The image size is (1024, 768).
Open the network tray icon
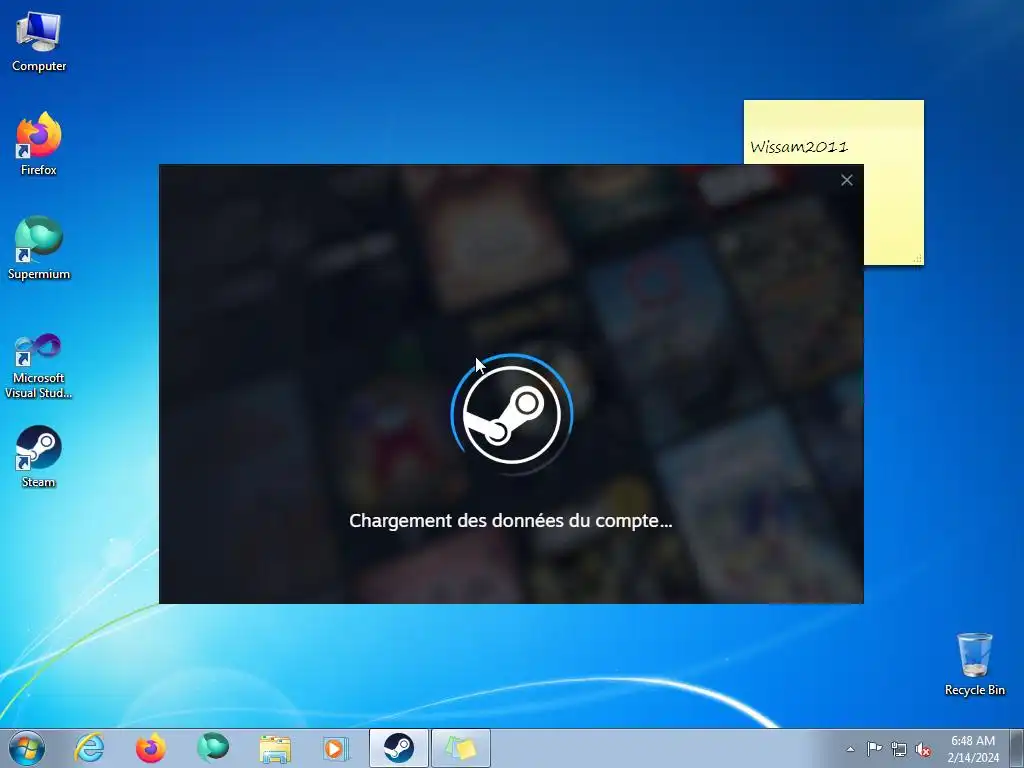pos(899,749)
